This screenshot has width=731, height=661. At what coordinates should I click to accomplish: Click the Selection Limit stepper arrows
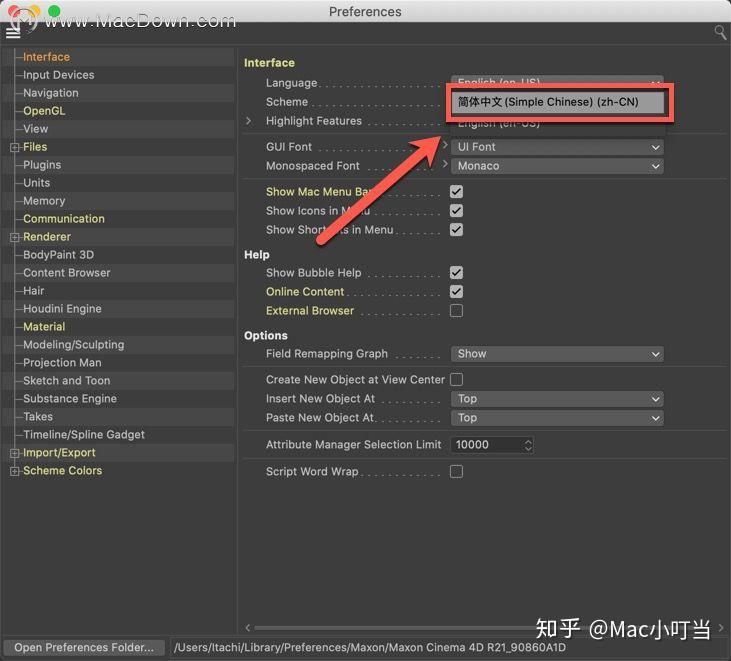click(528, 445)
